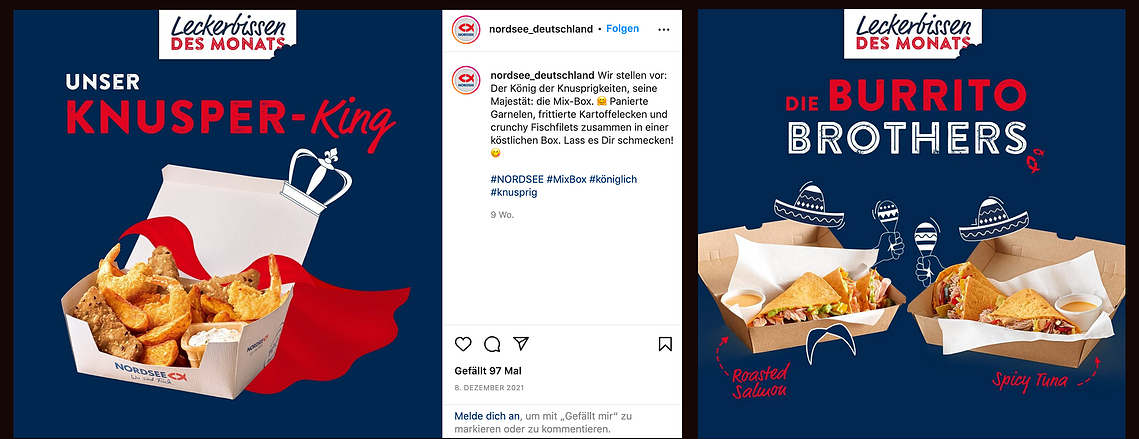
Task: Click the heart like icon
Action: tap(463, 344)
